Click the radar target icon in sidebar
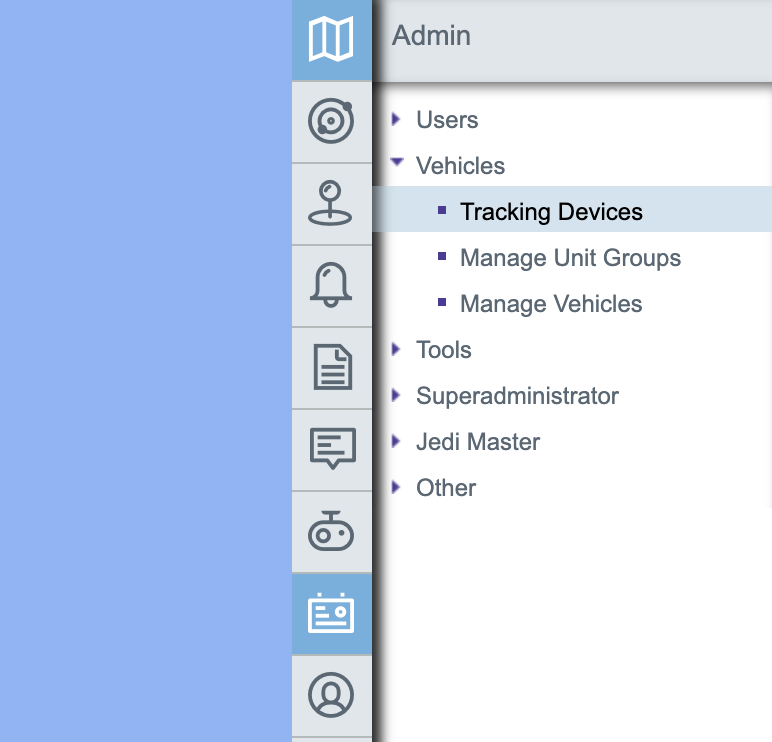772x742 pixels. pos(331,122)
